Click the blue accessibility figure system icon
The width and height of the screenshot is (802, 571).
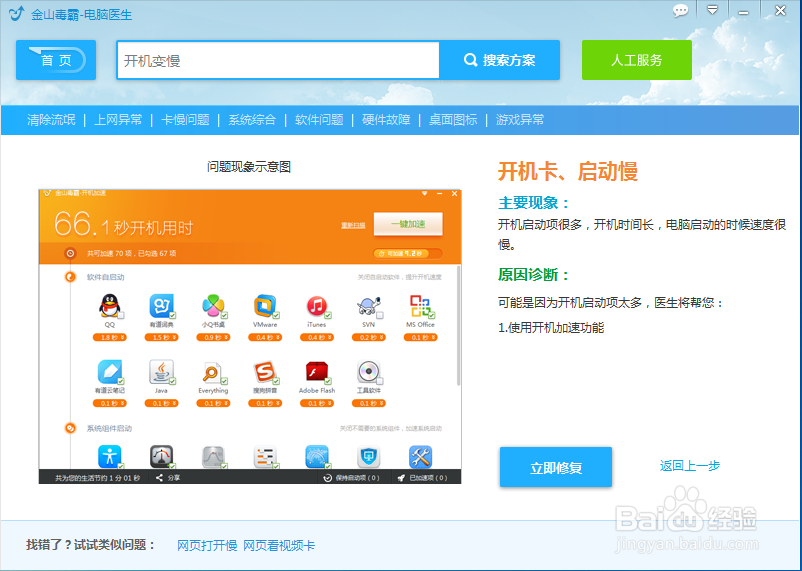(x=109, y=456)
